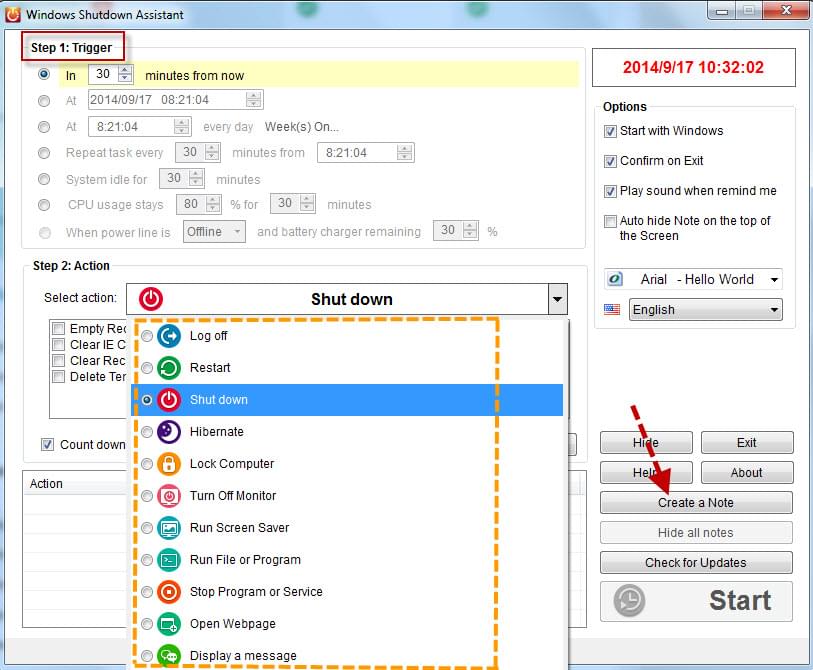Screen dimensions: 813x670
Task: Click the Check for Updates button
Action: click(696, 562)
